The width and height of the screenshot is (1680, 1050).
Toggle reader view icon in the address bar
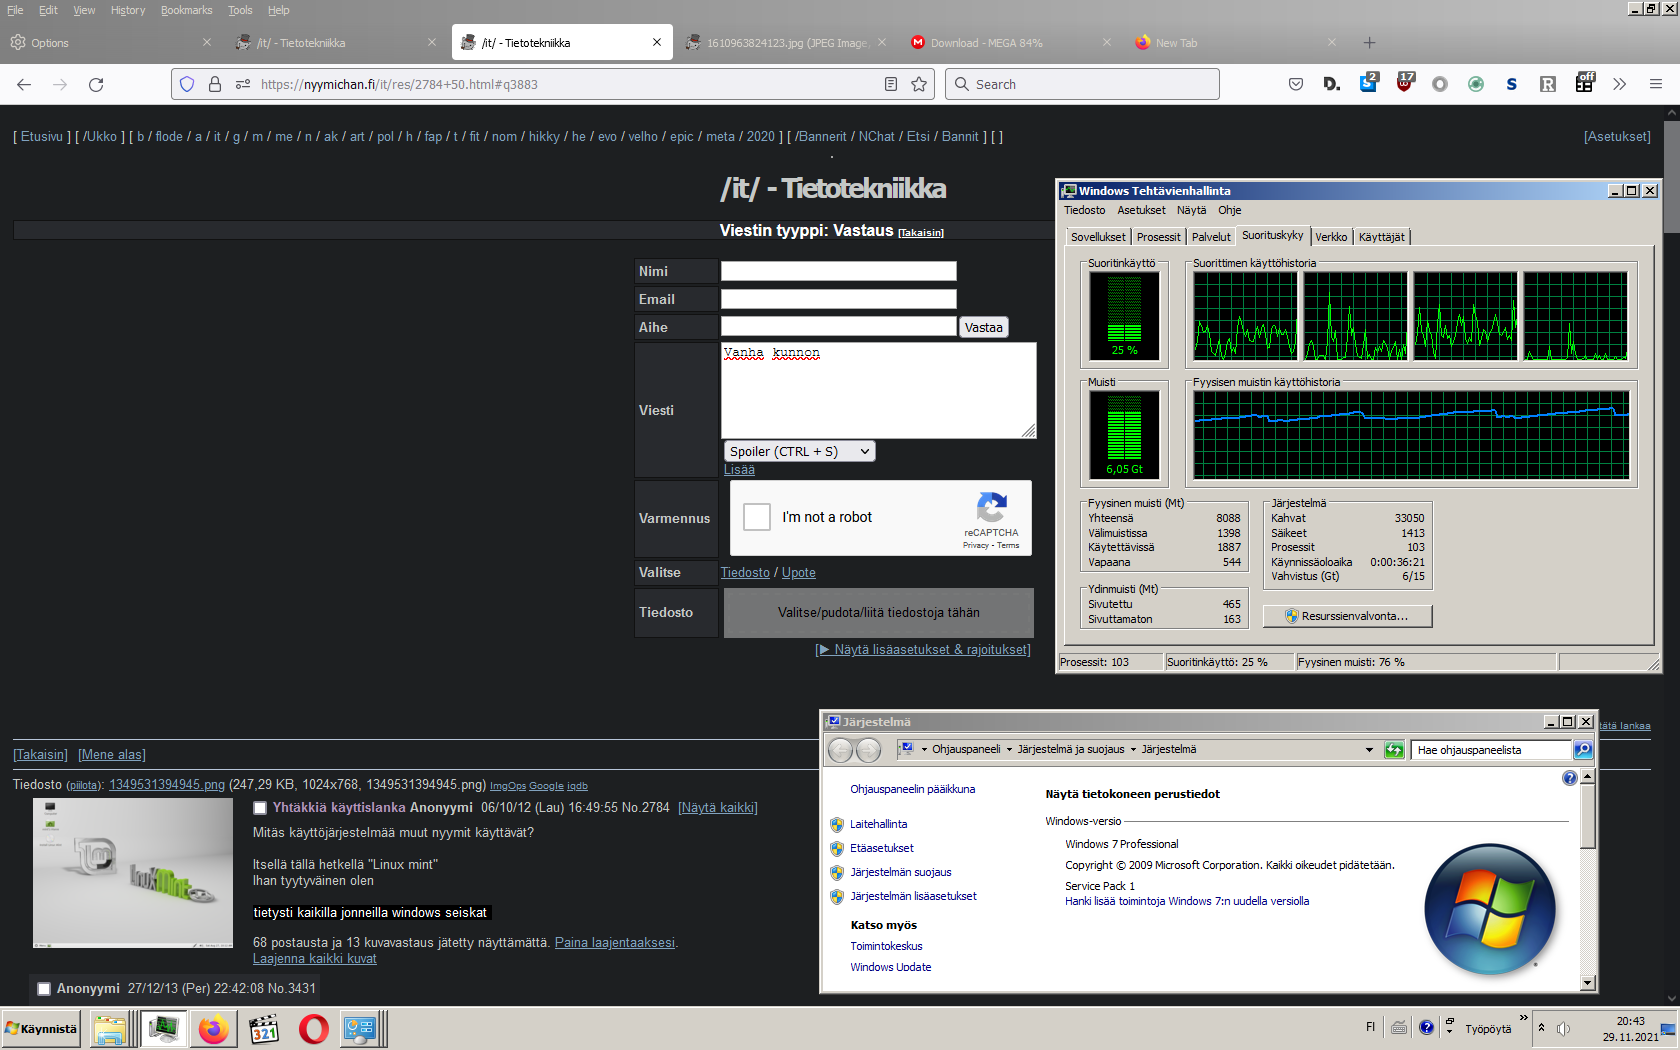[x=891, y=85]
